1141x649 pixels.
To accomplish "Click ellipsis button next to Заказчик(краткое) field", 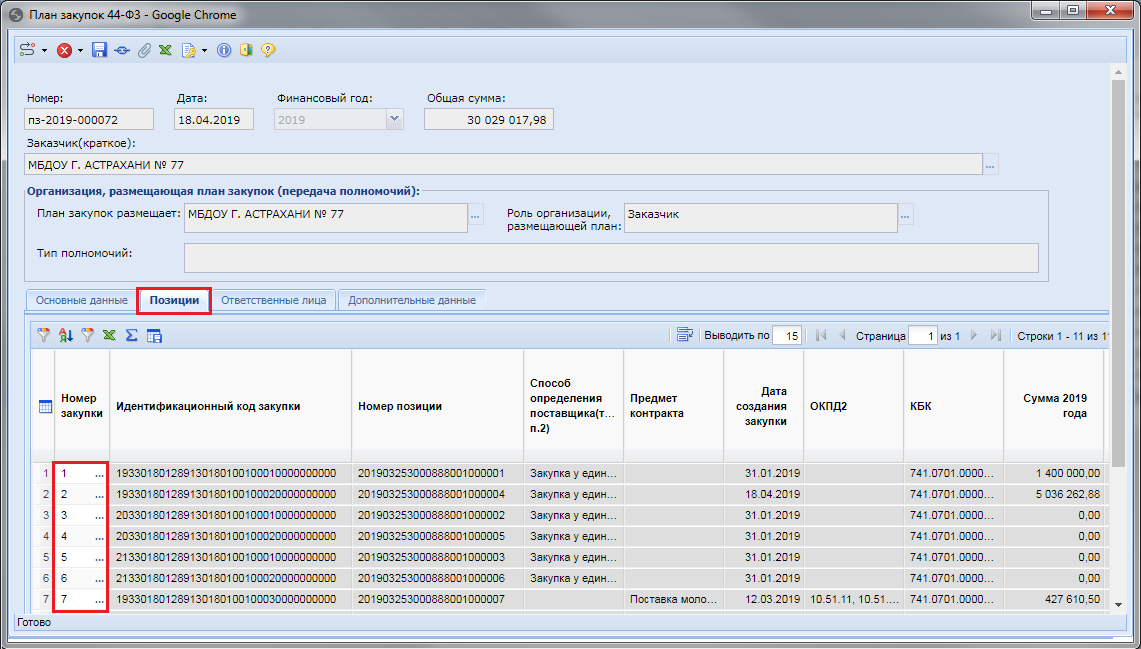I will coord(991,165).
